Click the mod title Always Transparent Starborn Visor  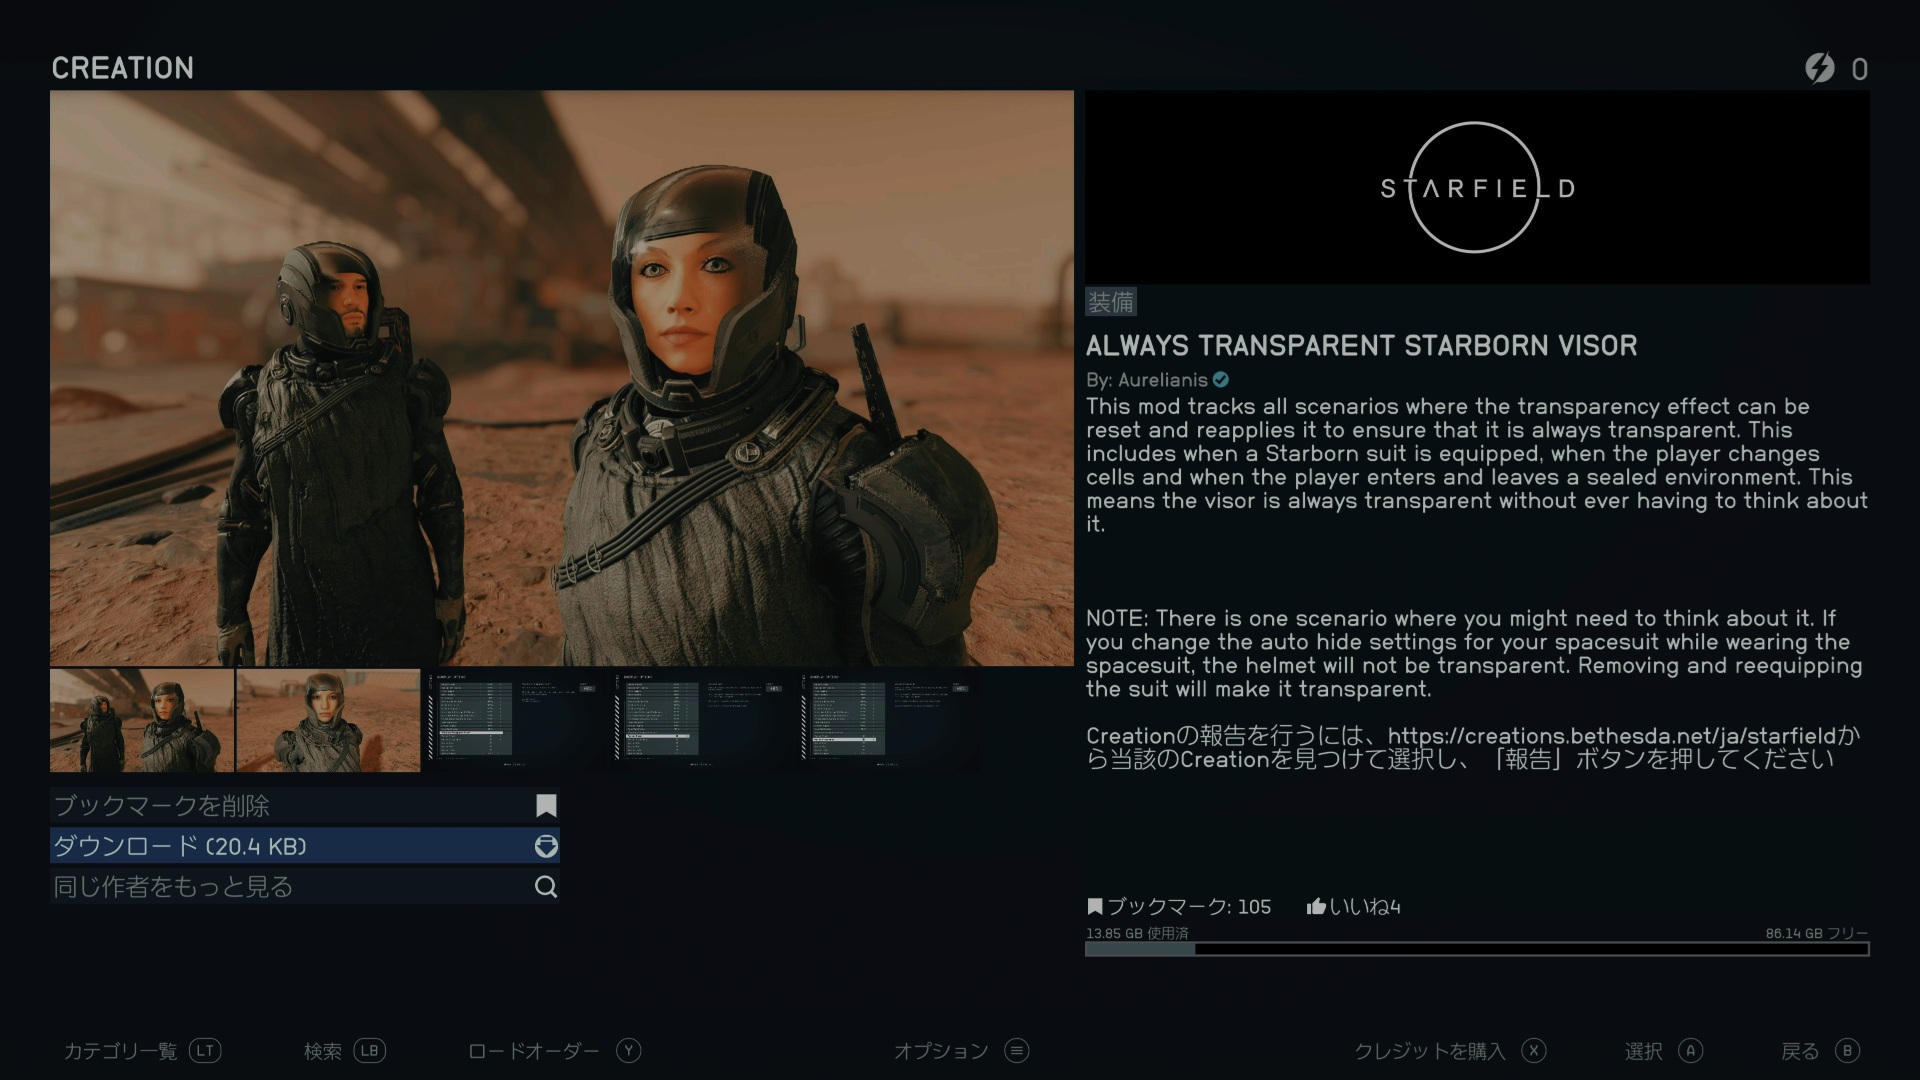1362,346
